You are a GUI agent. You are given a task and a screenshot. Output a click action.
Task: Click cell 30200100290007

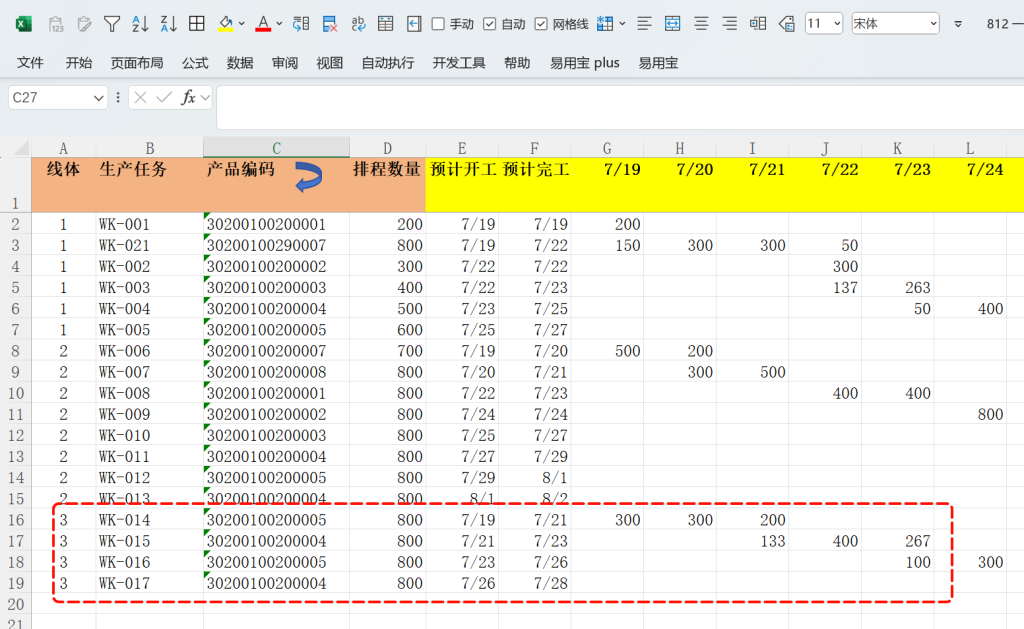tap(276, 246)
